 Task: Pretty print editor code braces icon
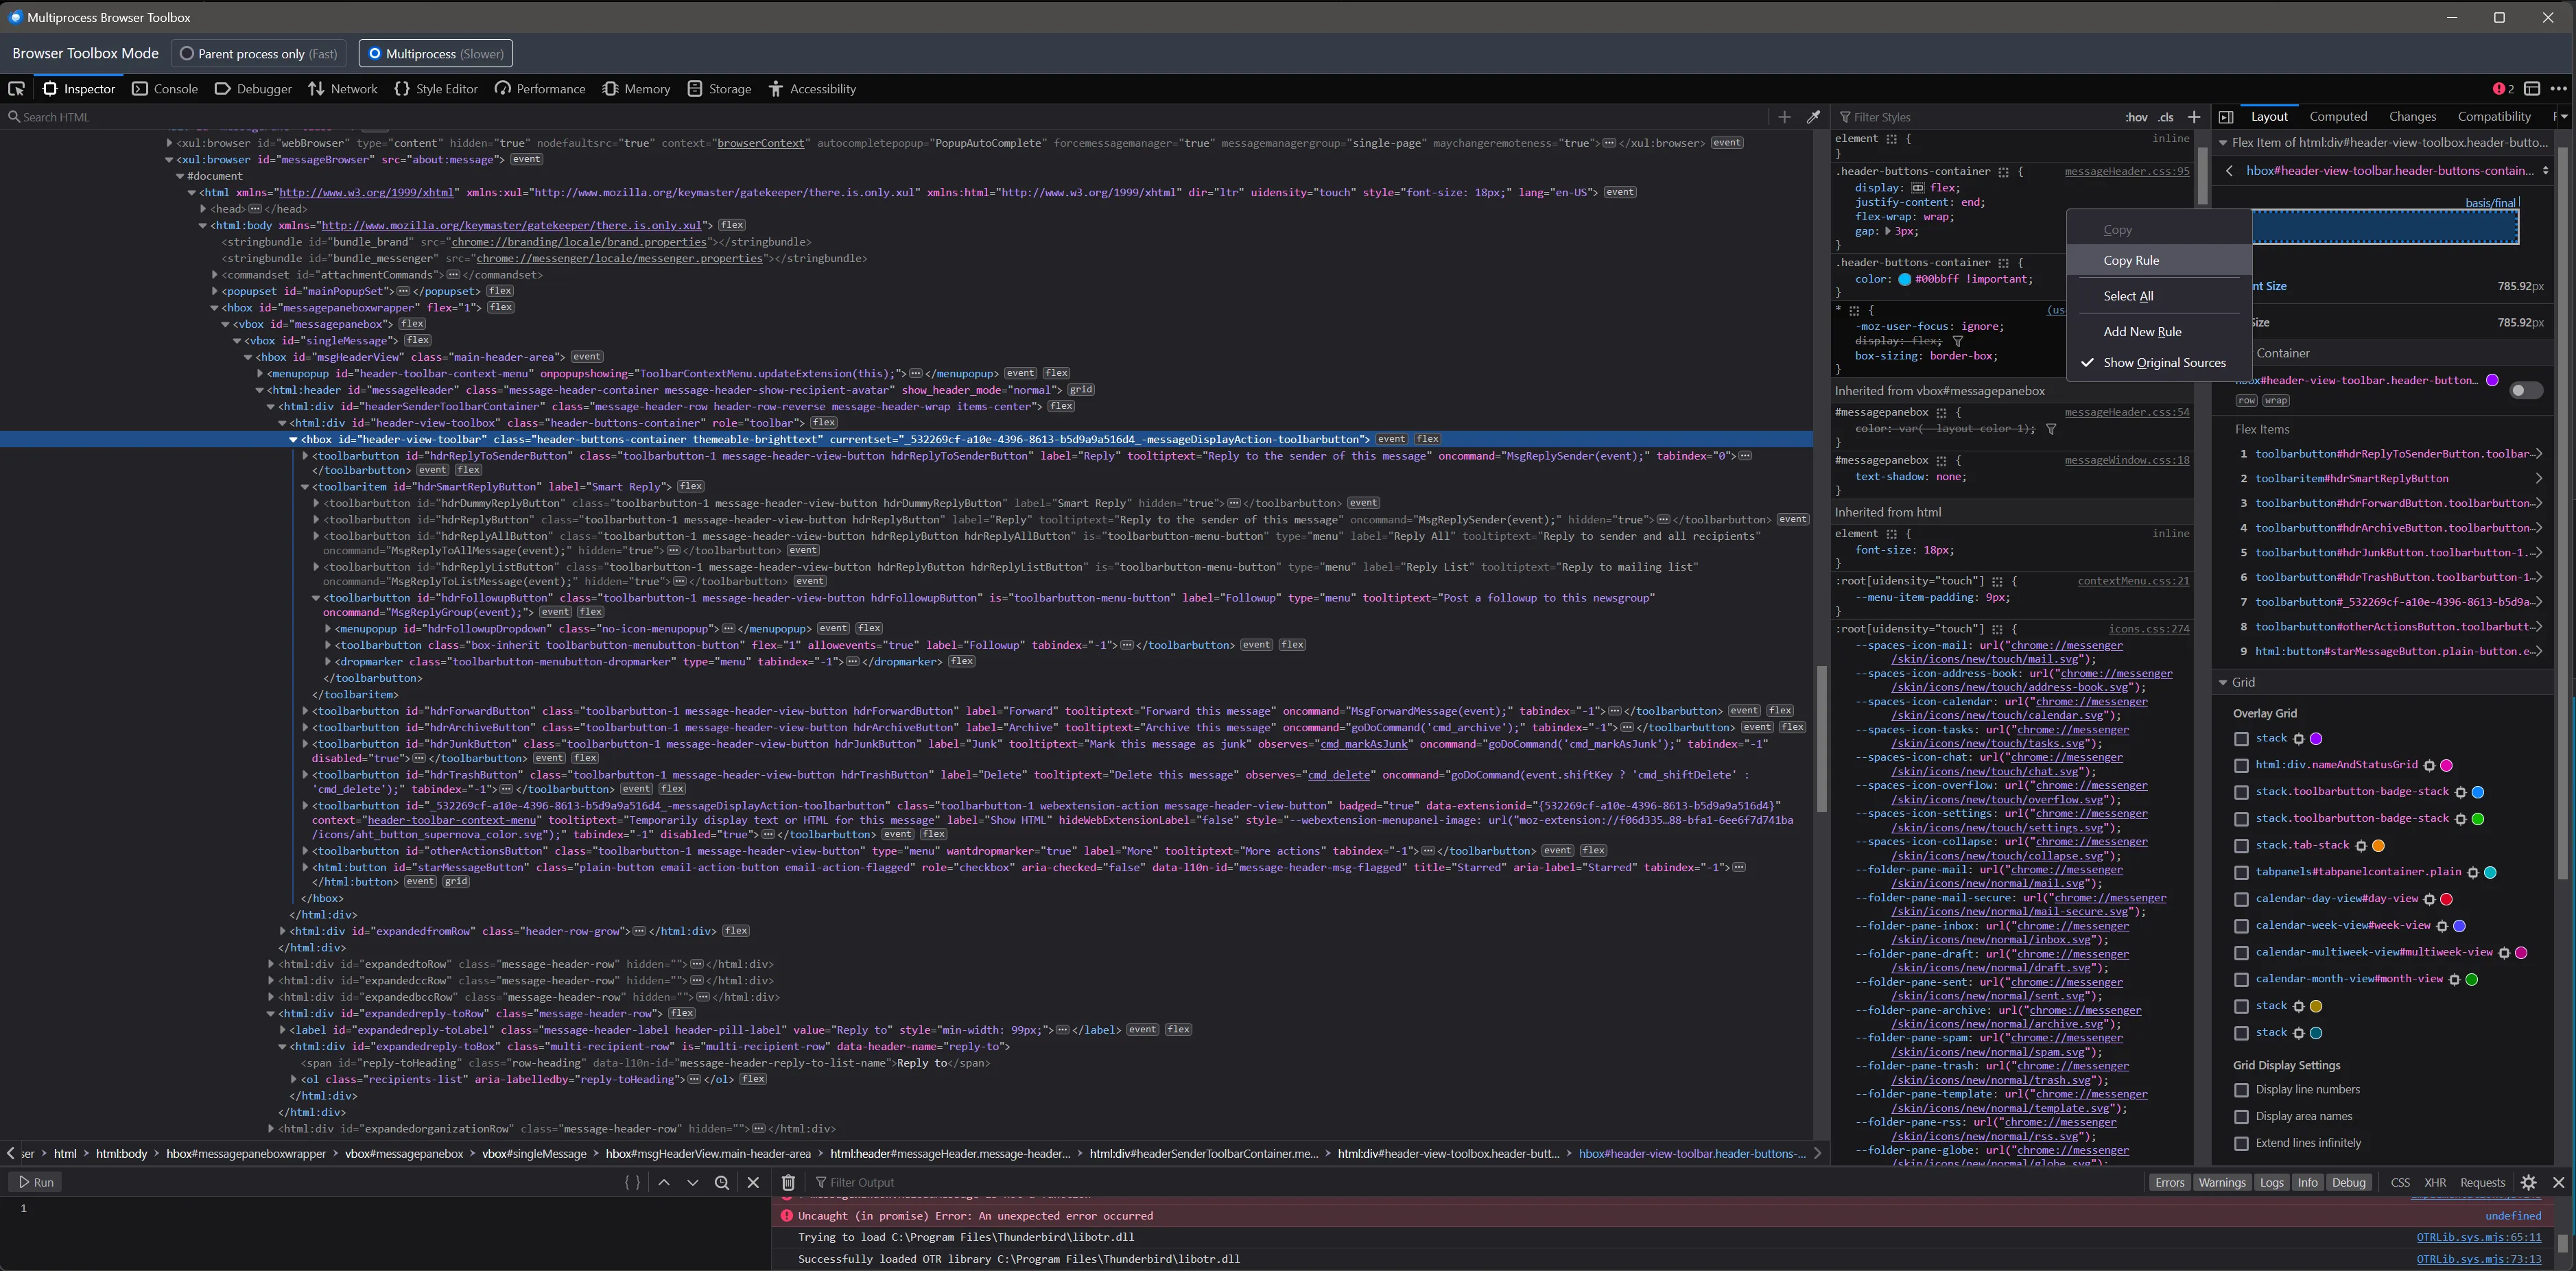[632, 1182]
